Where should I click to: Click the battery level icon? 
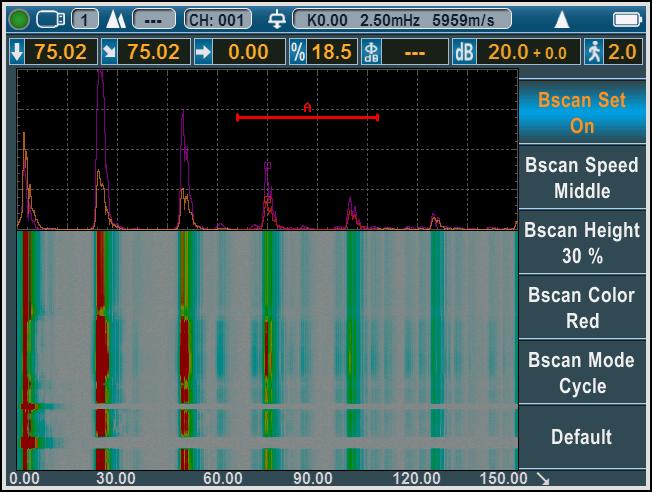626,19
